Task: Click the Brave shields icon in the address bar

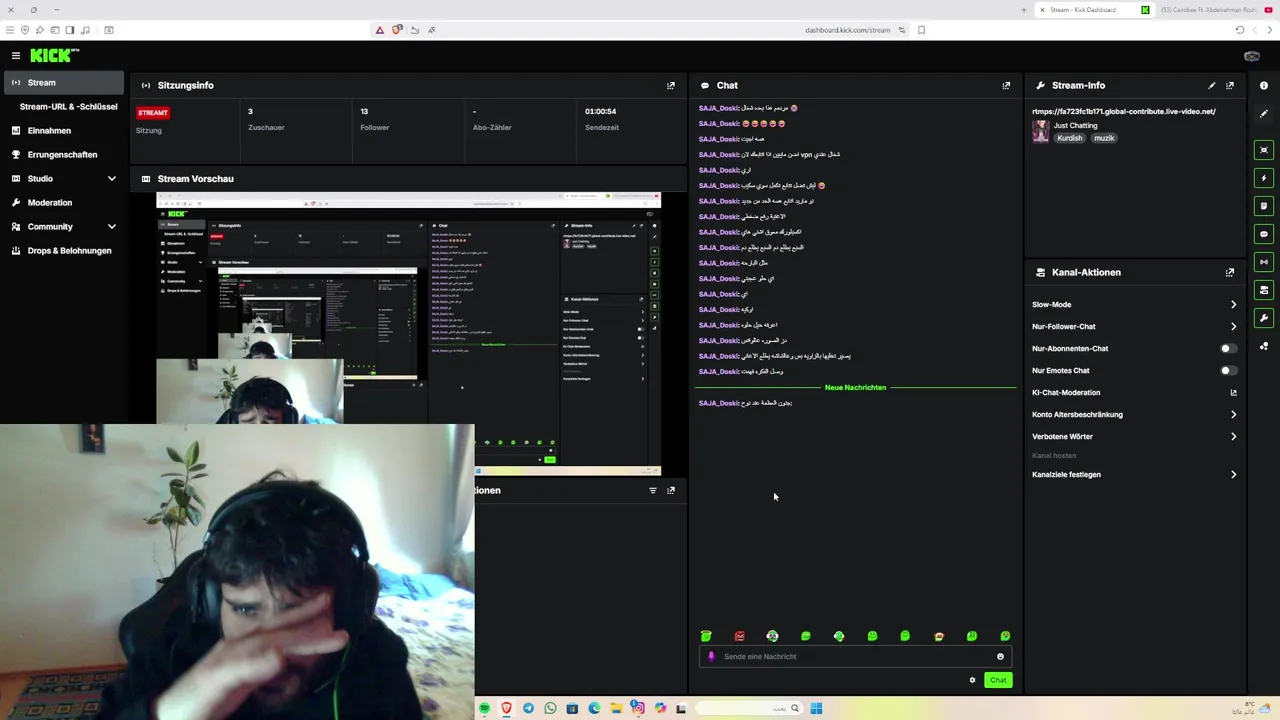Action: 397,30
